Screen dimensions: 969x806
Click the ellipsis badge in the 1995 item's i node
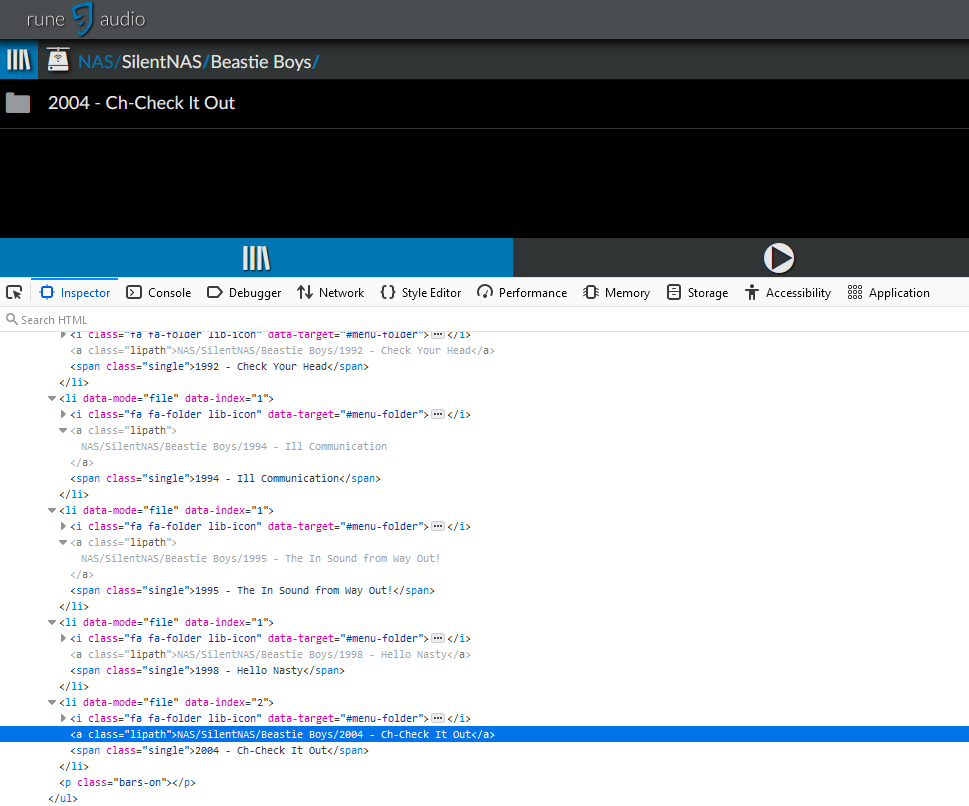[x=438, y=526]
